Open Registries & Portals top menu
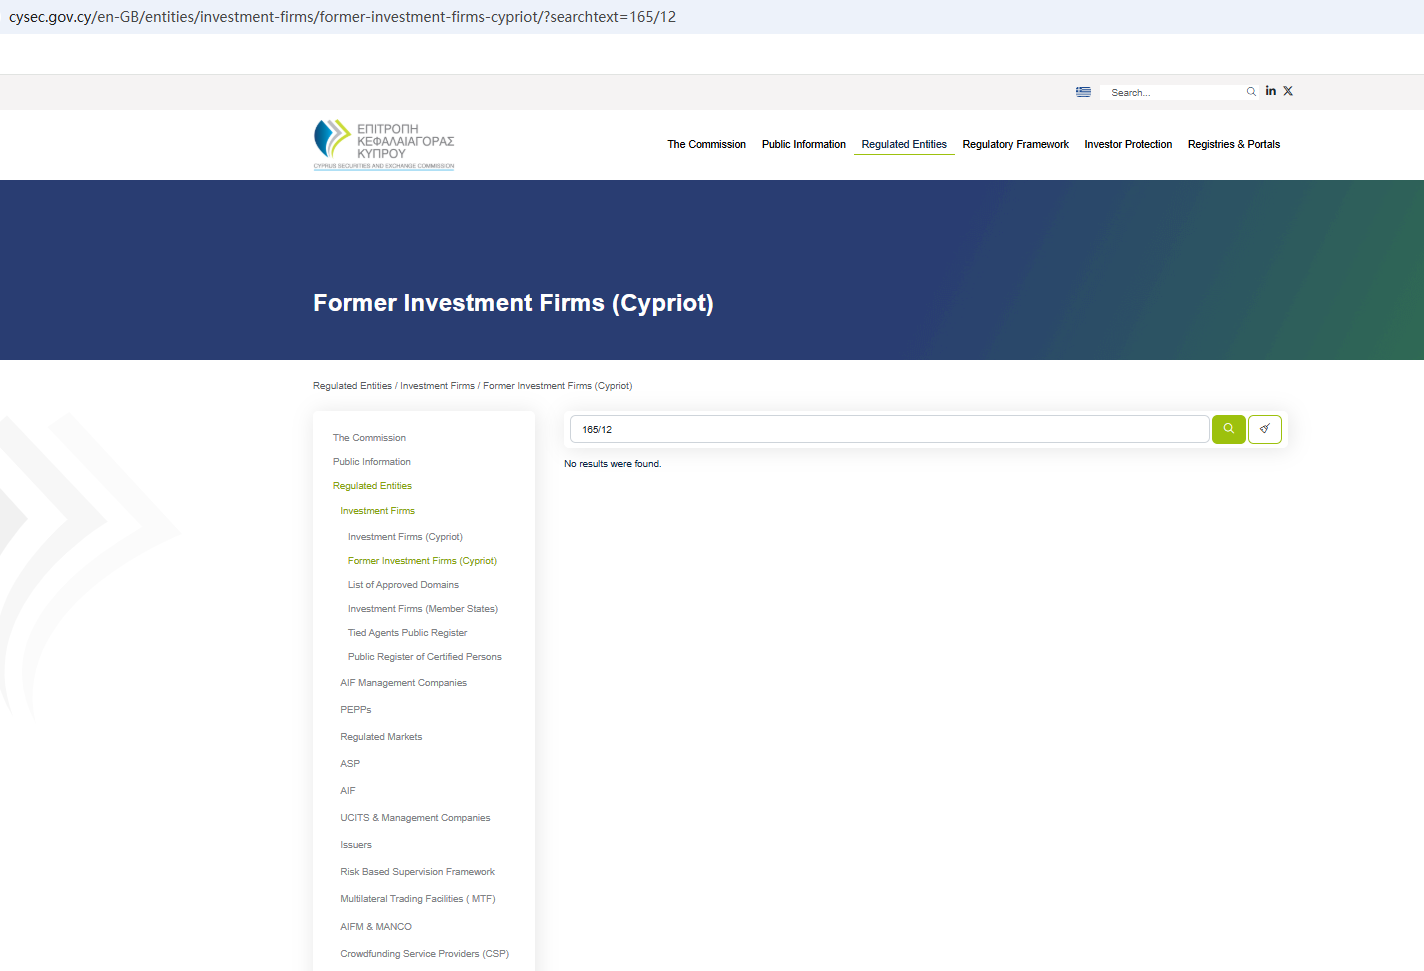 coord(1234,144)
